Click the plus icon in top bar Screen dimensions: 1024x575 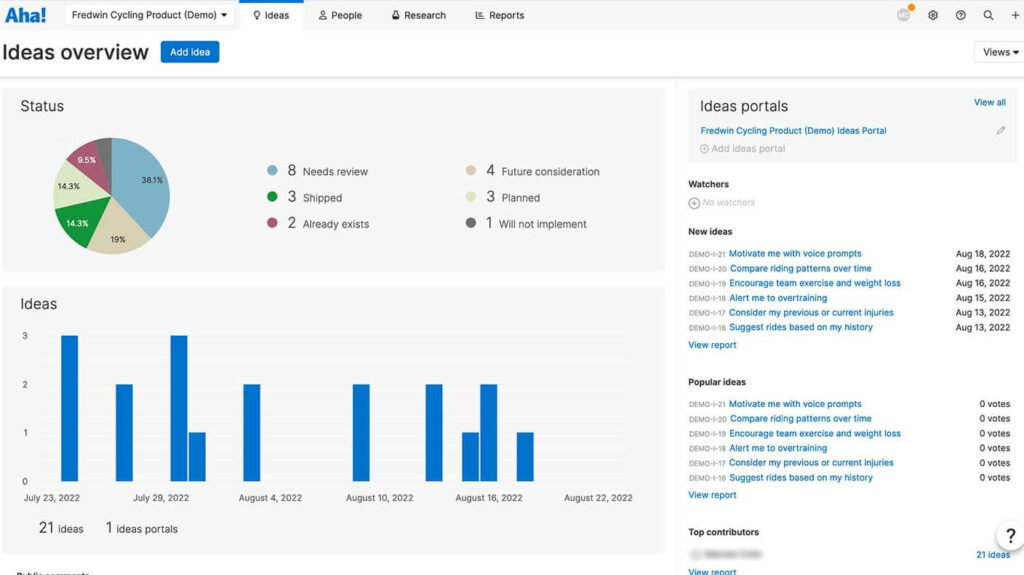pyautogui.click(x=1015, y=15)
